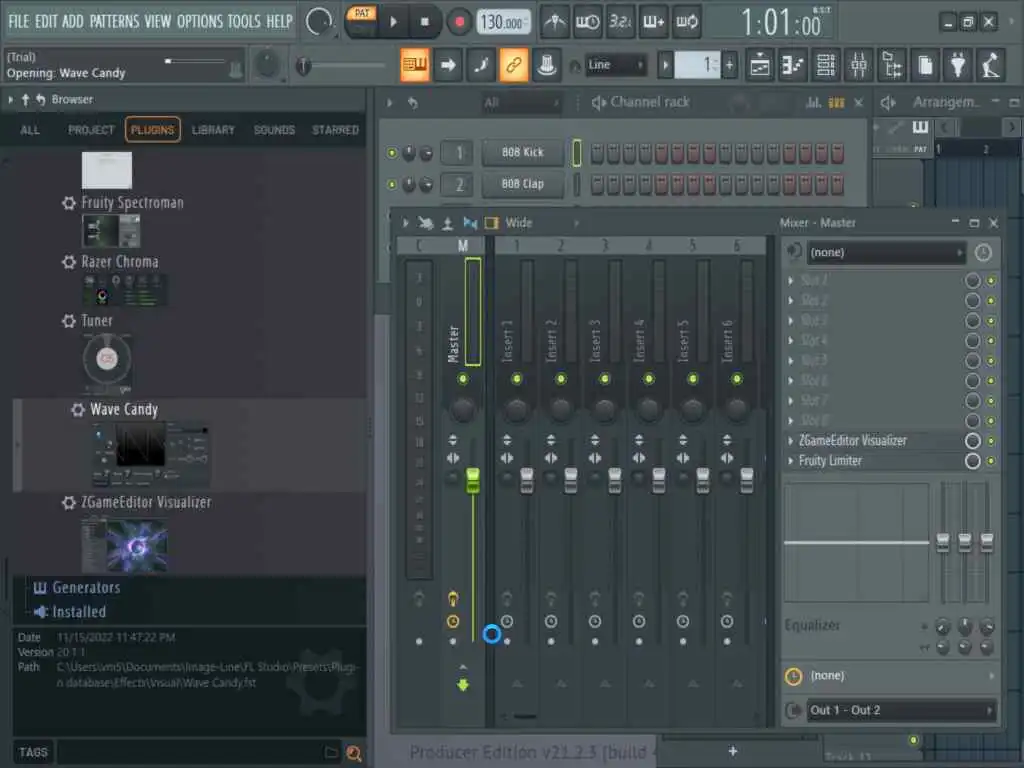Click the plus add track button

coord(733,751)
